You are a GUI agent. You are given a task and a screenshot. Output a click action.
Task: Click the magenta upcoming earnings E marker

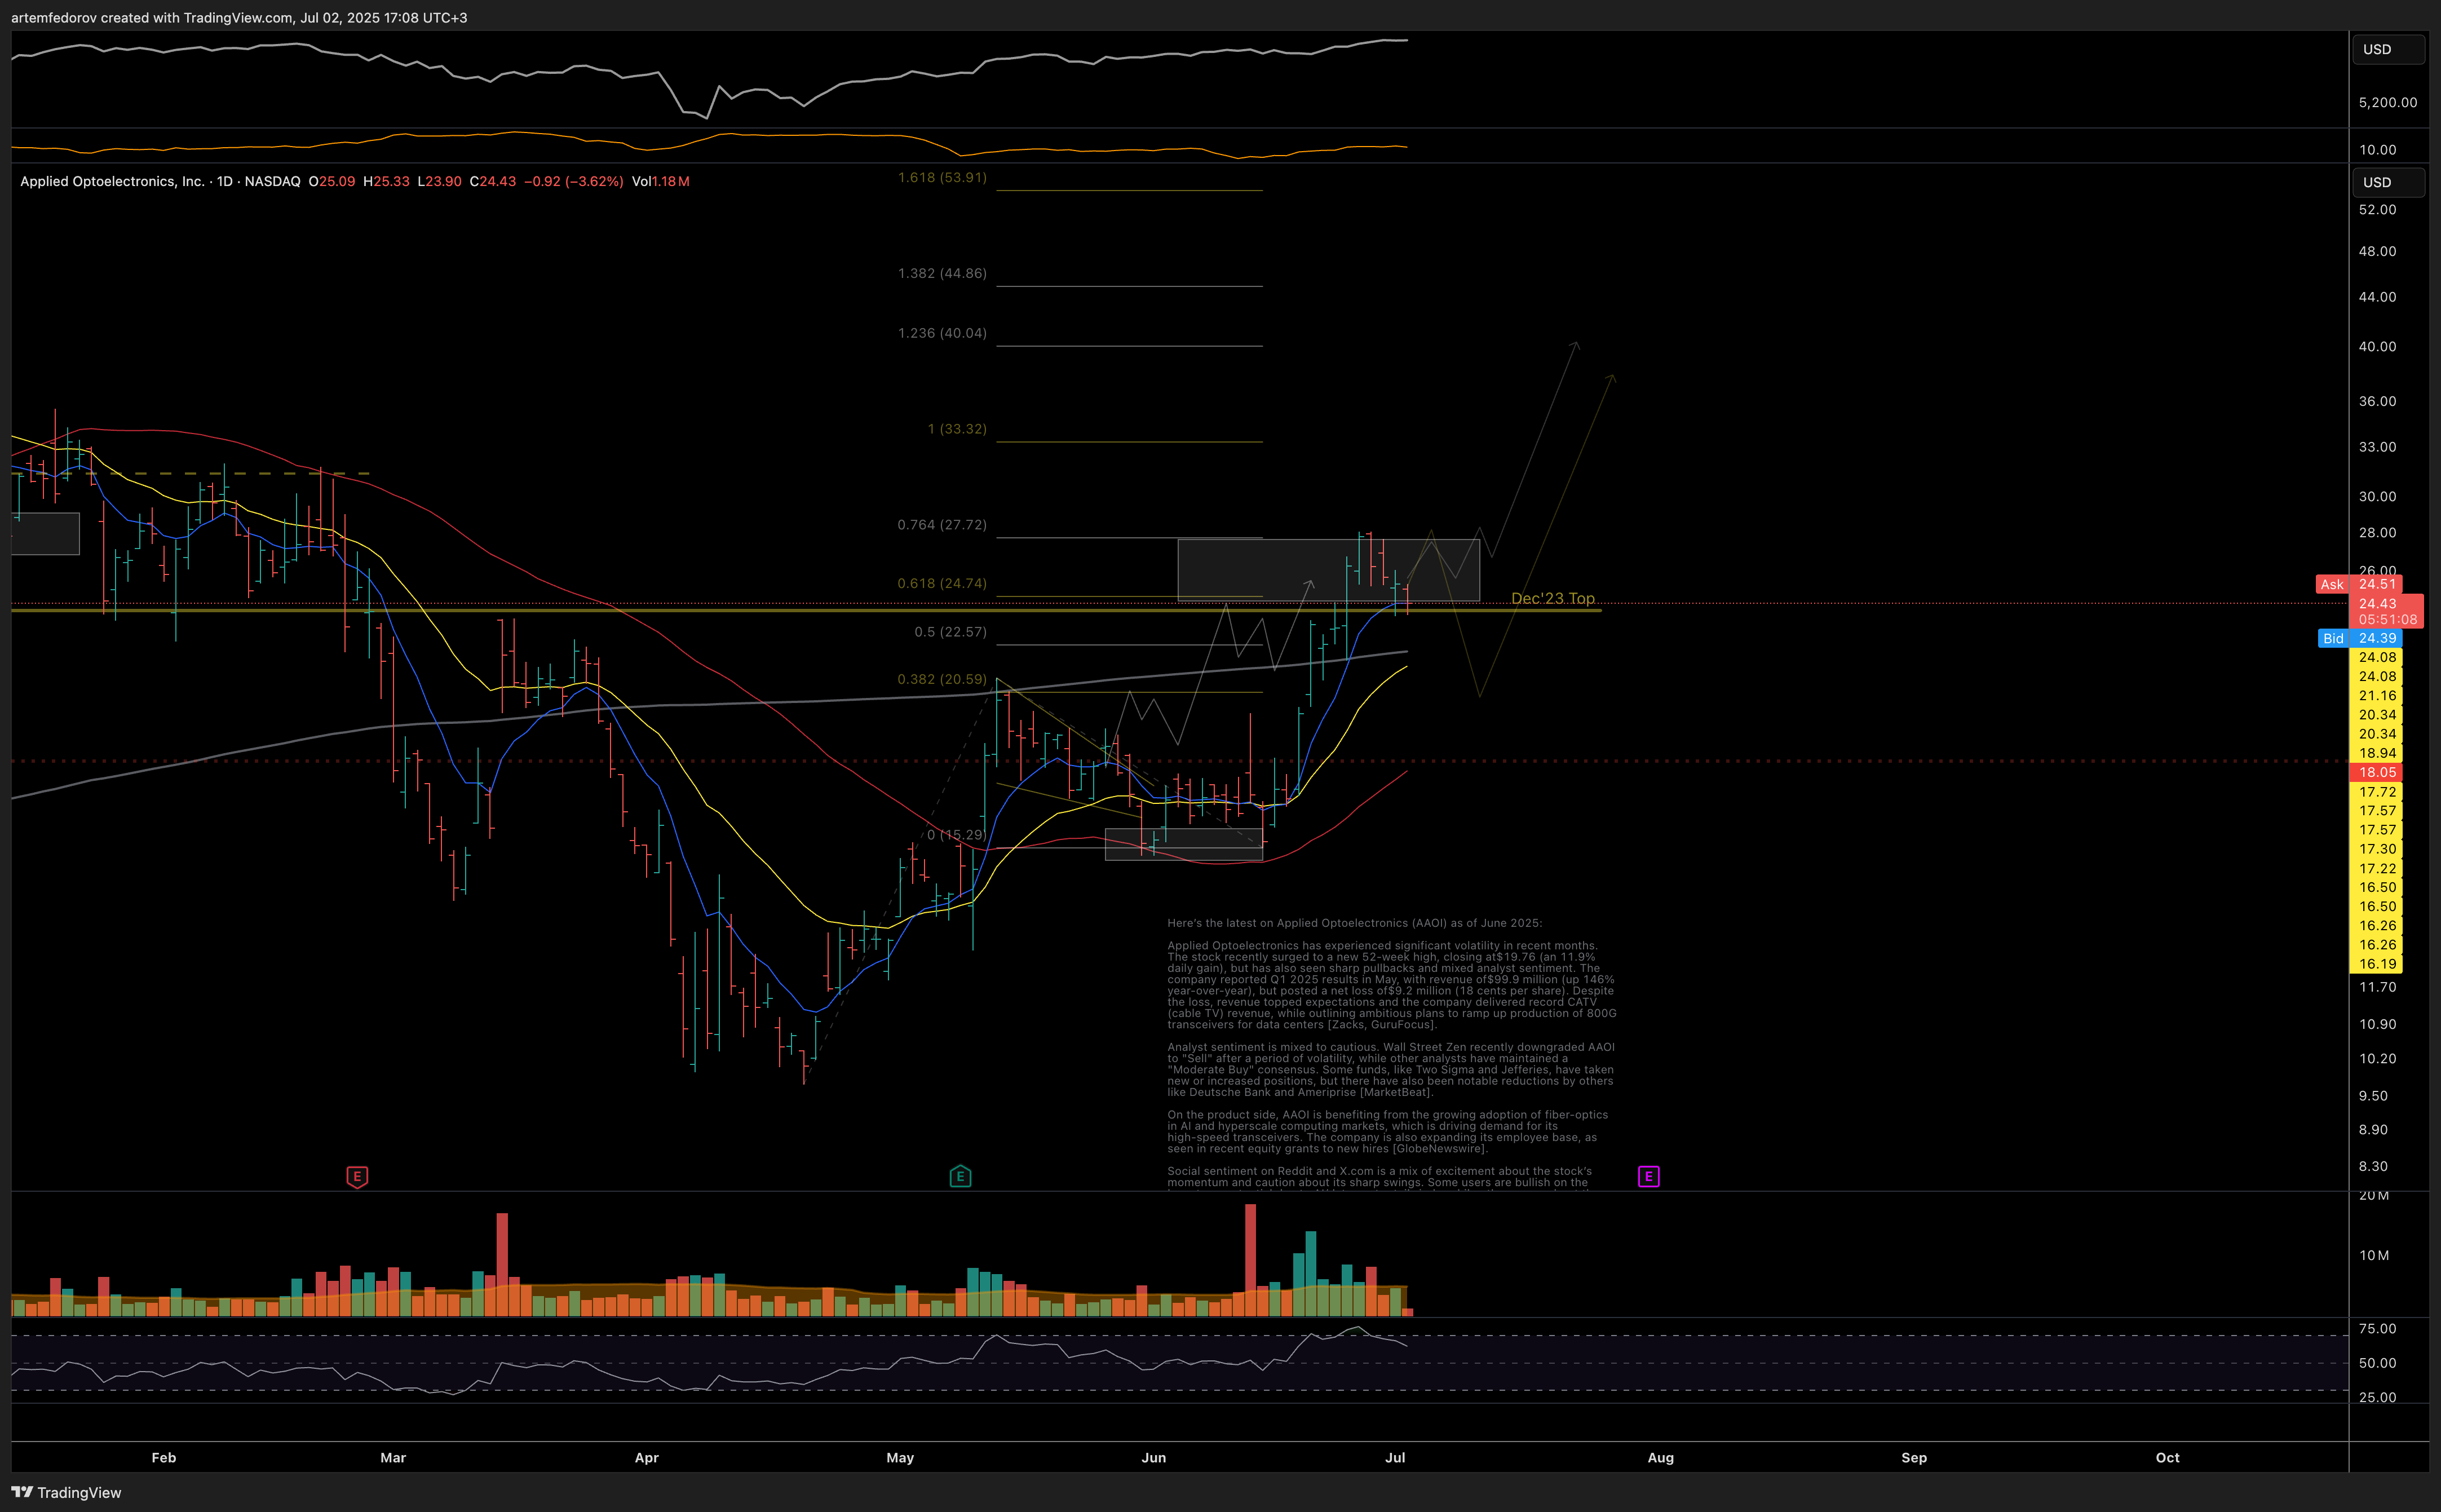(x=1649, y=1177)
